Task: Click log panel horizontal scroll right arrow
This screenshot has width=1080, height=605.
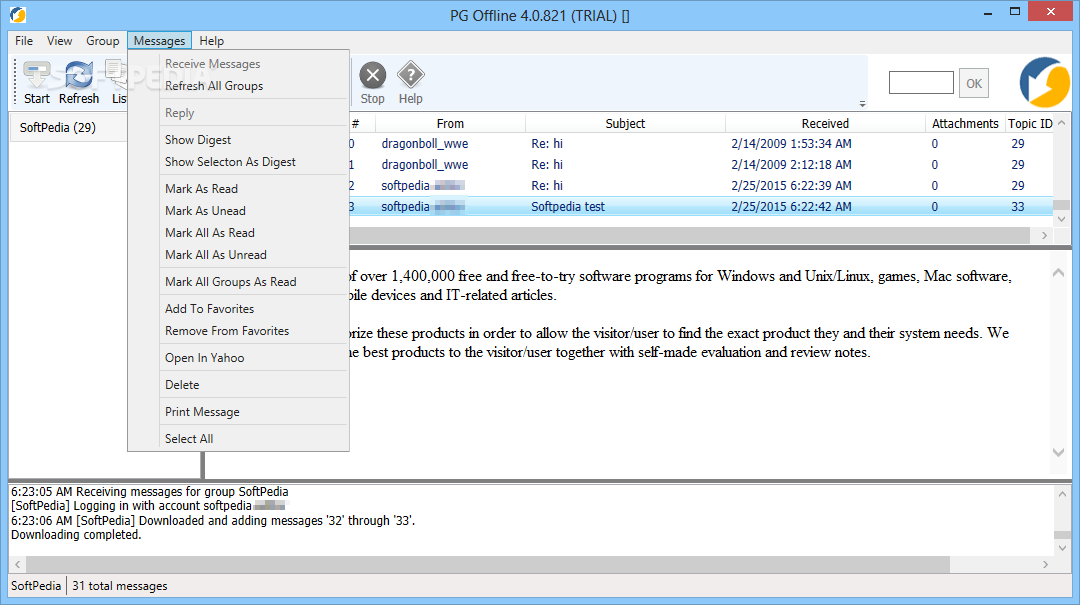Action: click(x=1046, y=564)
